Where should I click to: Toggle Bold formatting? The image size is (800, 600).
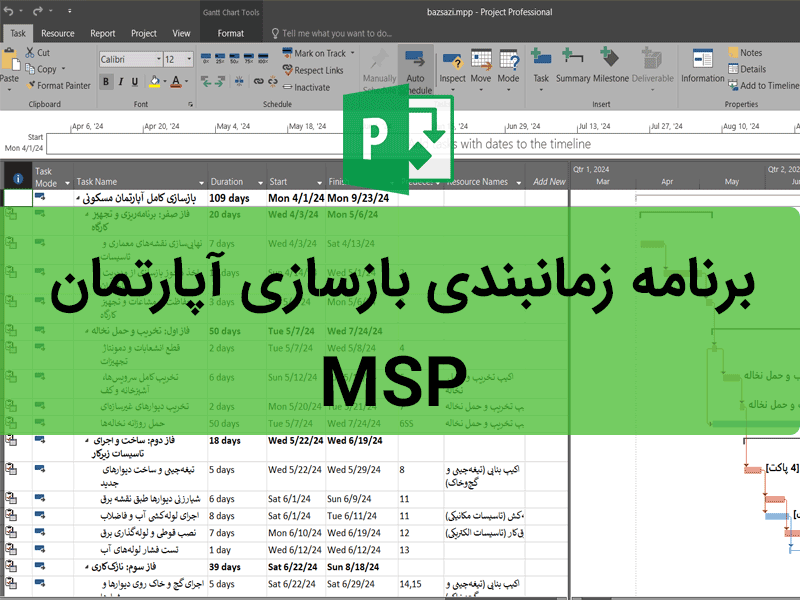(107, 82)
